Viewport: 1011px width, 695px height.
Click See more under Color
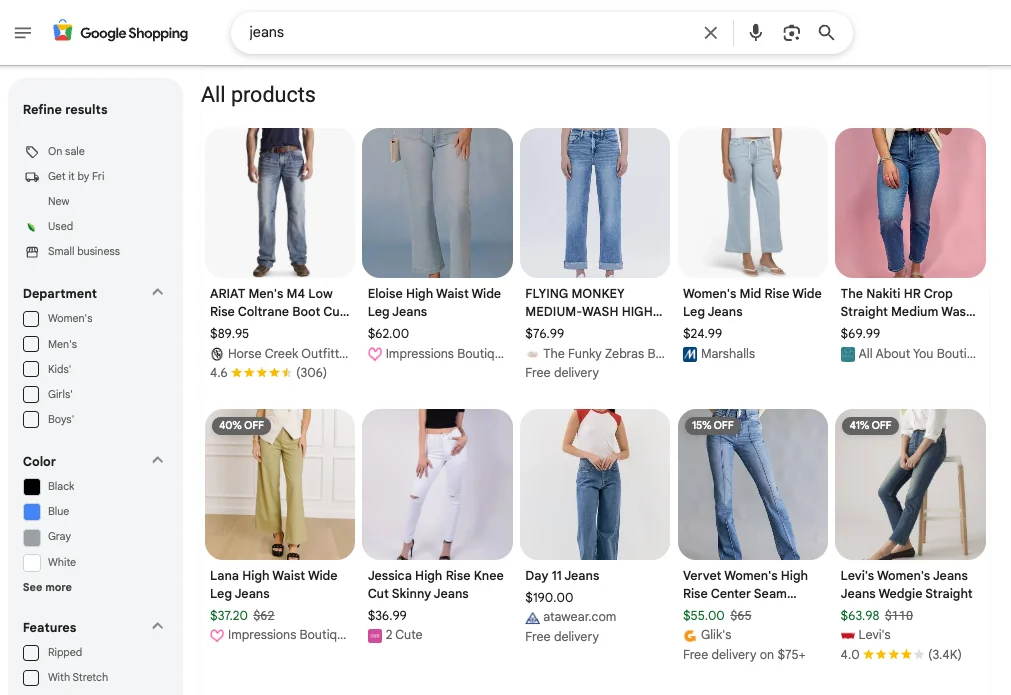point(47,587)
